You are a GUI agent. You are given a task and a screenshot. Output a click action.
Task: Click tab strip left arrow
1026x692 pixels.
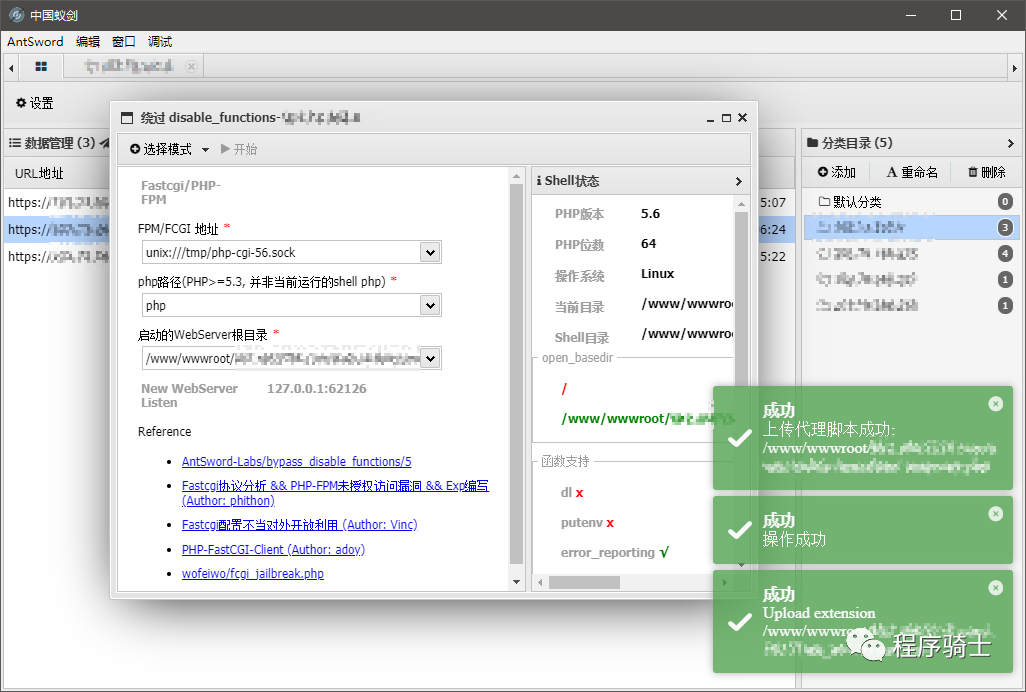coord(11,67)
